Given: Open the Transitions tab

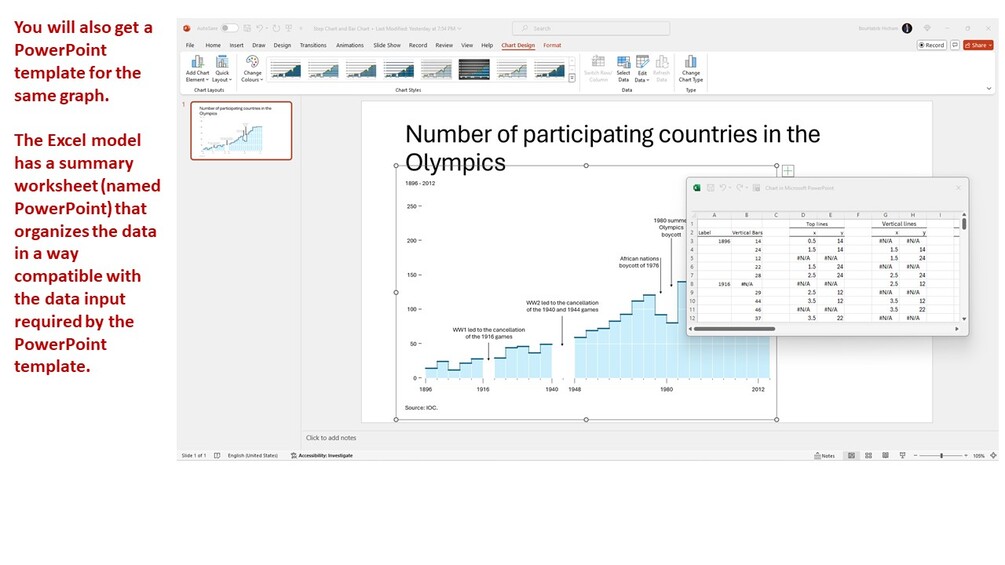Looking at the screenshot, I should 313,45.
